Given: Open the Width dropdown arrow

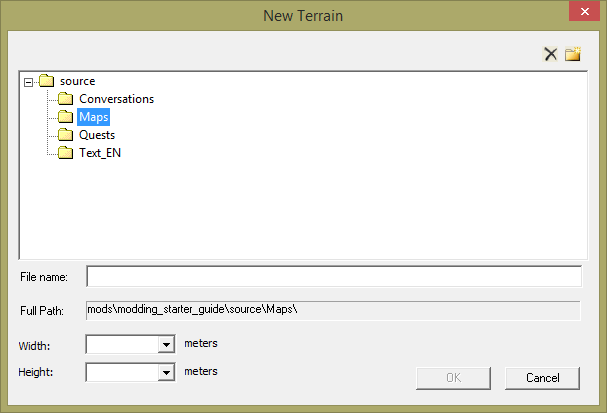Looking at the screenshot, I should 167,345.
